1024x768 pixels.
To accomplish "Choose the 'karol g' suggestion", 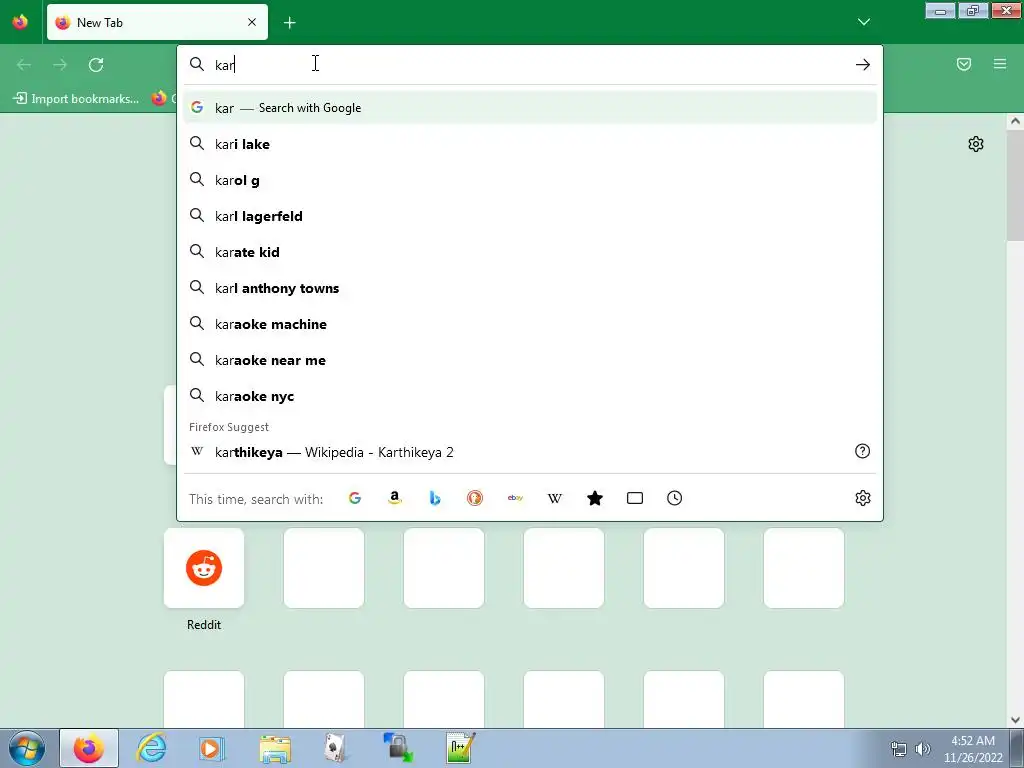I will pyautogui.click(x=530, y=180).
